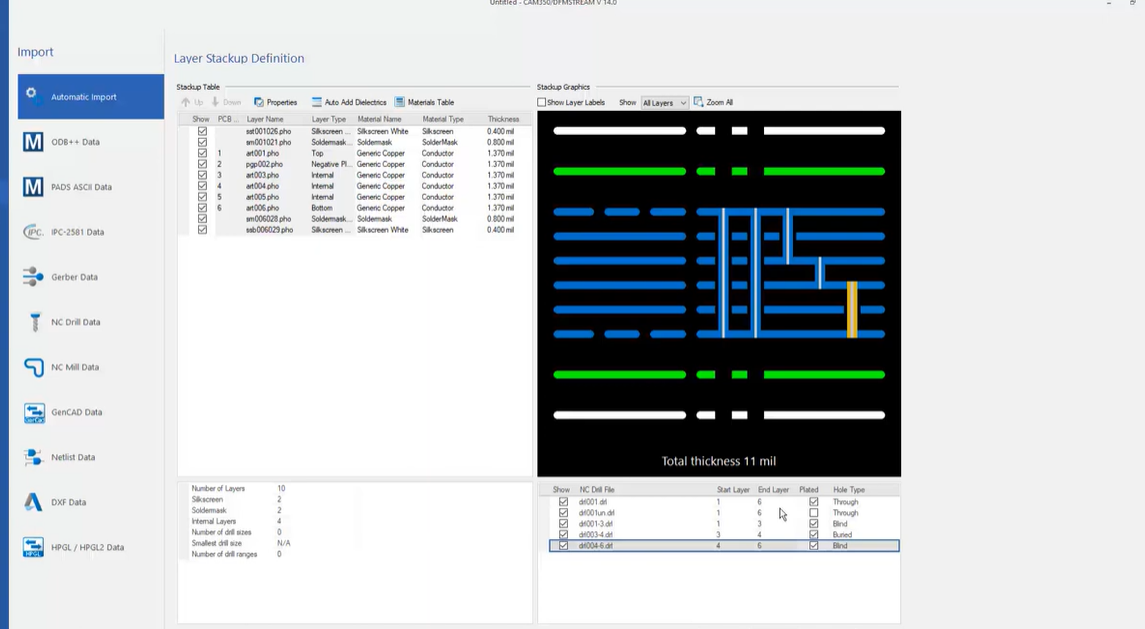This screenshot has width=1145, height=629.
Task: Click the Gerber Data icon
Action: pos(33,277)
